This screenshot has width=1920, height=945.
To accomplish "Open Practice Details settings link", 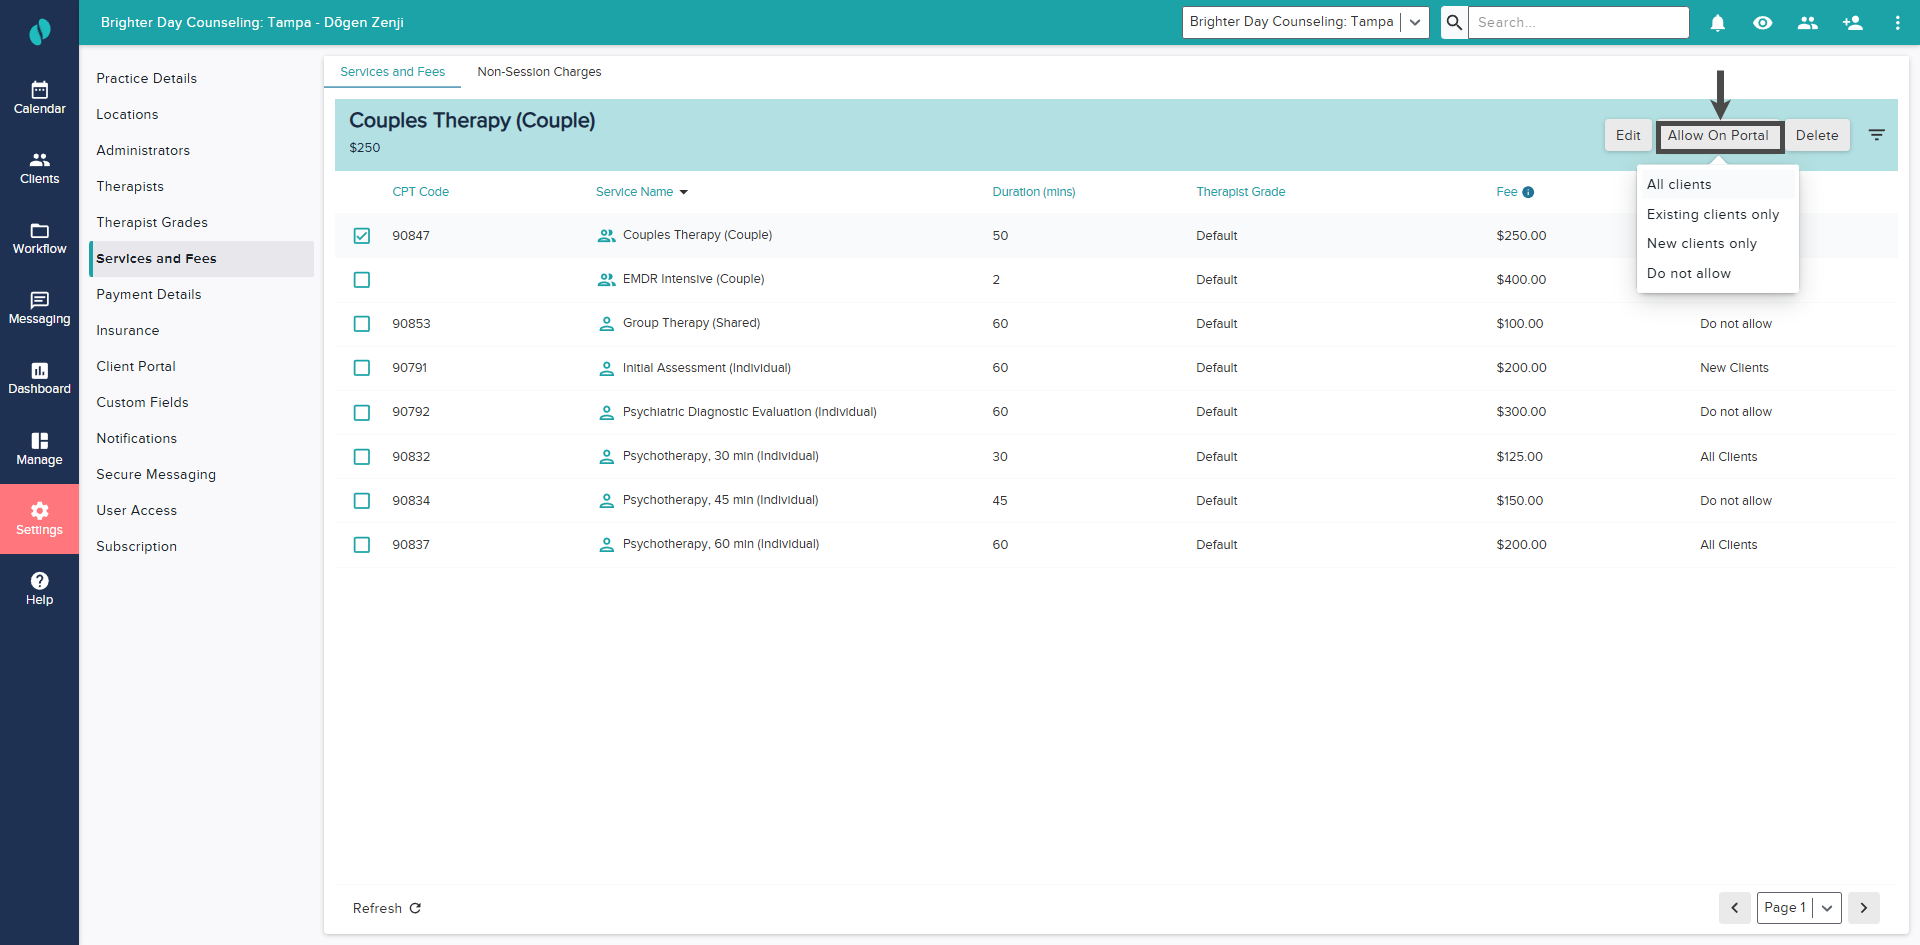I will tap(147, 78).
